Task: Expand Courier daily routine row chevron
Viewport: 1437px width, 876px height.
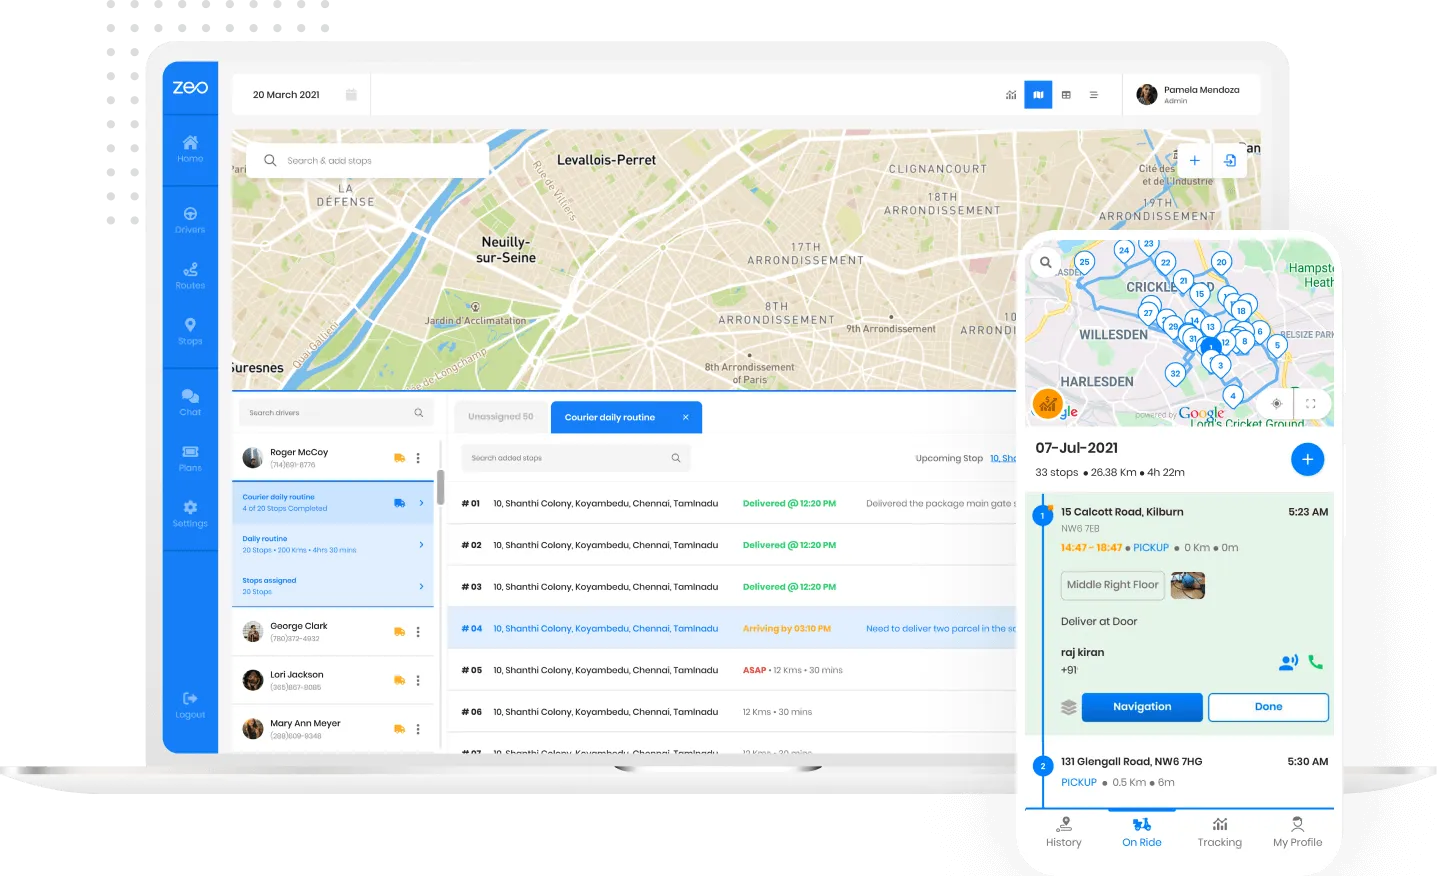Action: (x=421, y=503)
